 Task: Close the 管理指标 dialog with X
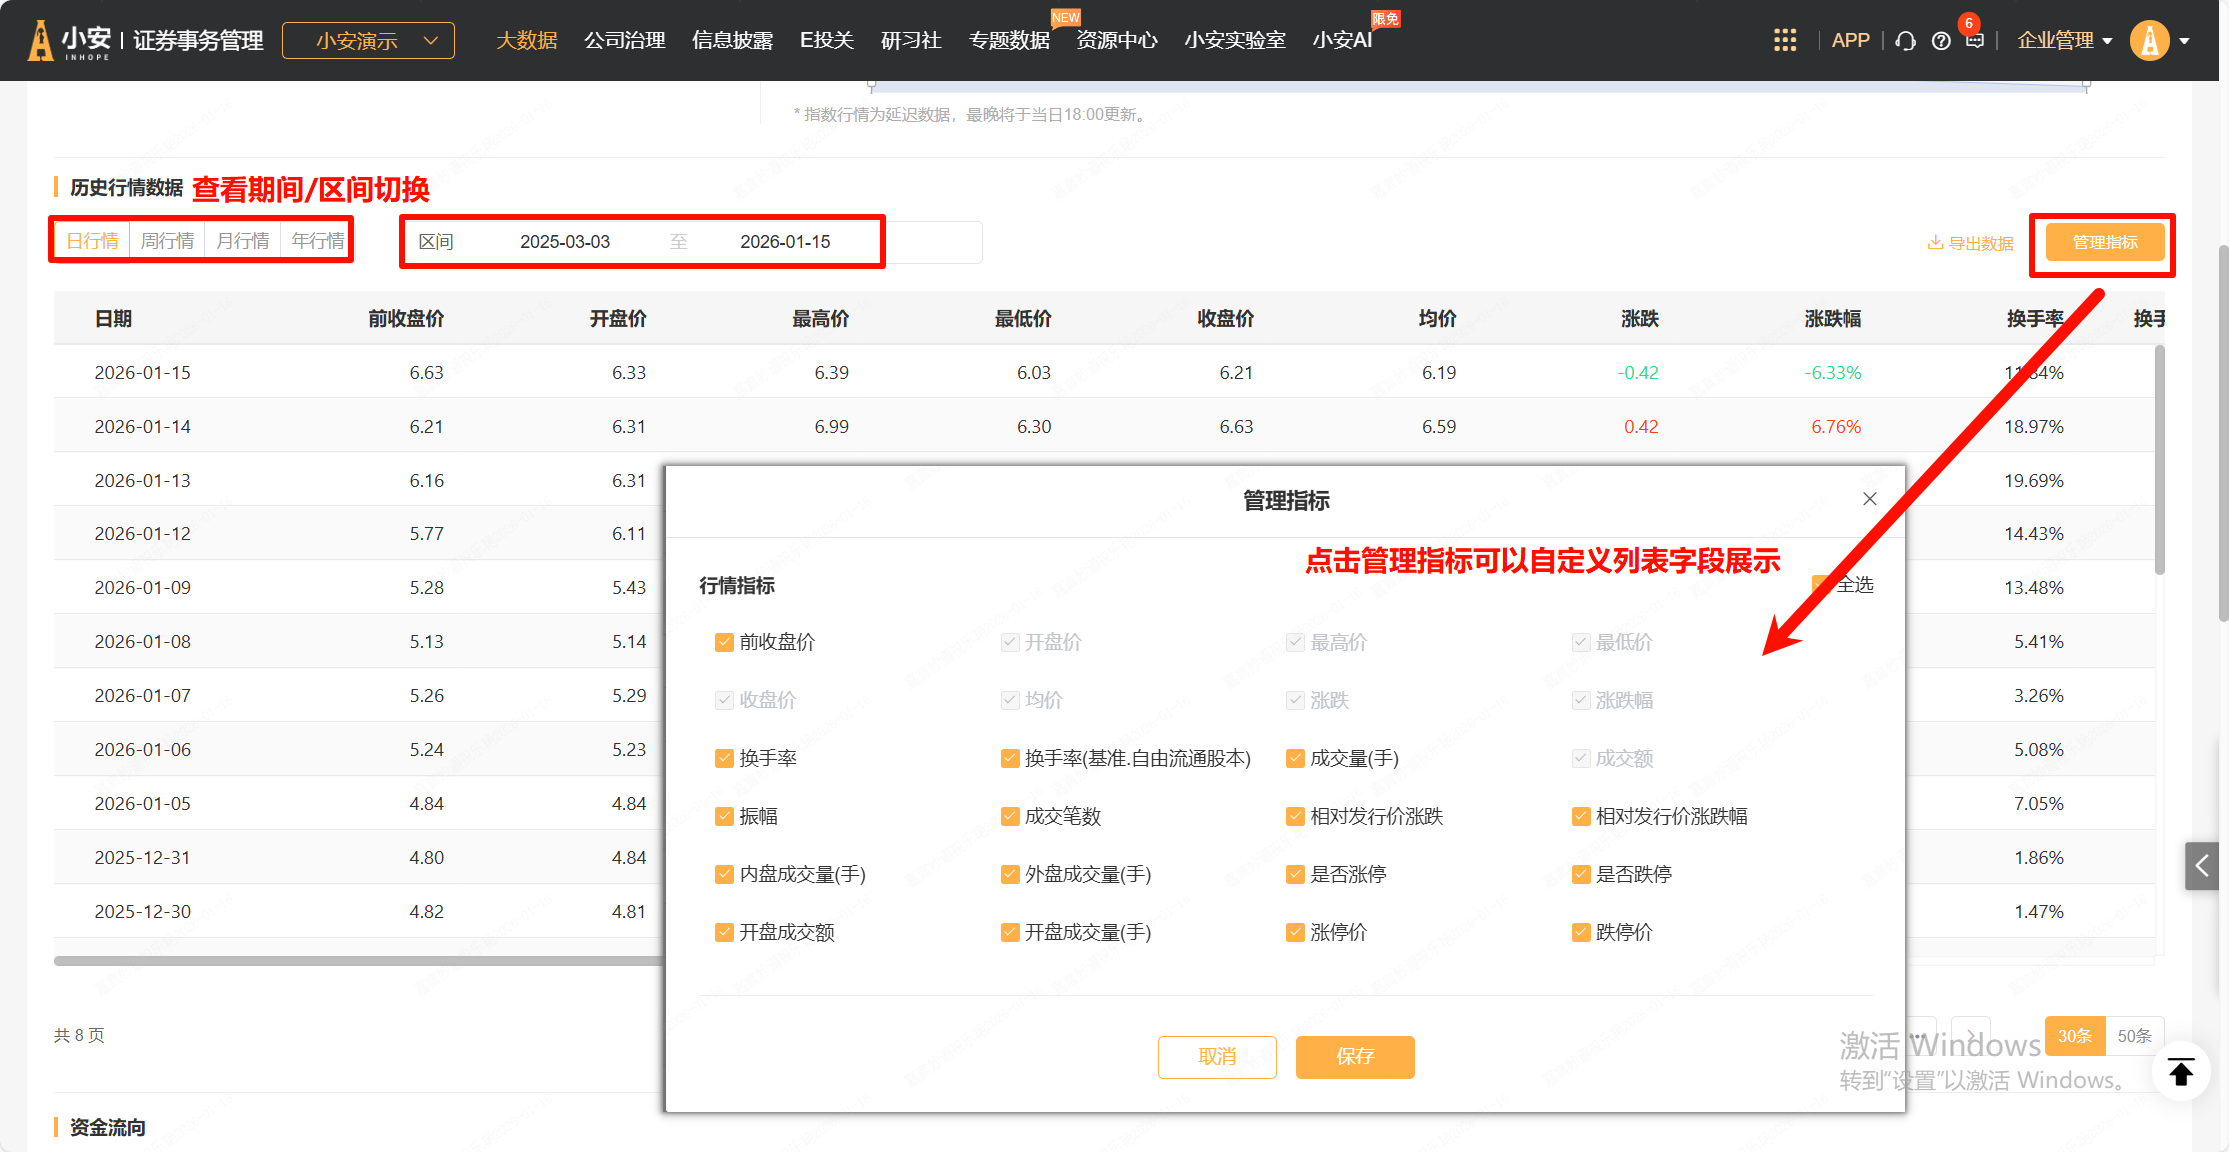tap(1869, 499)
